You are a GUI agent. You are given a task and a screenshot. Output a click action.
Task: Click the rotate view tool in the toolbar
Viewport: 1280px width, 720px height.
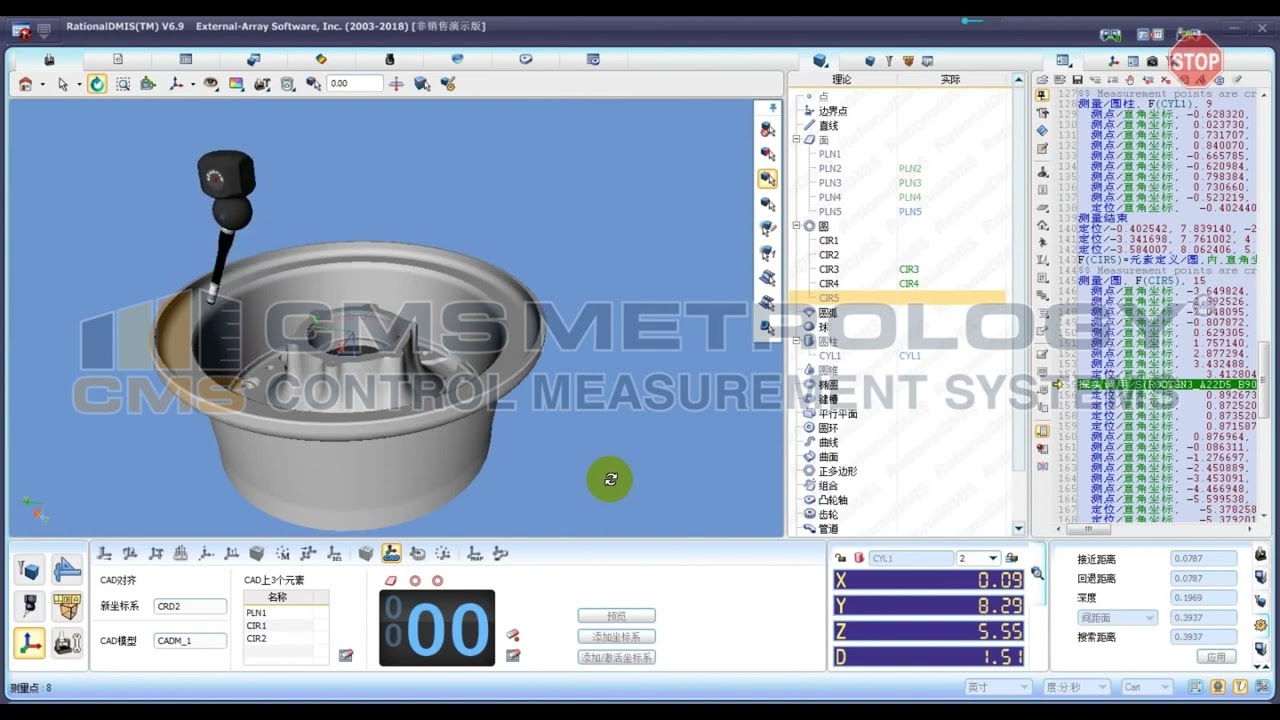97,84
